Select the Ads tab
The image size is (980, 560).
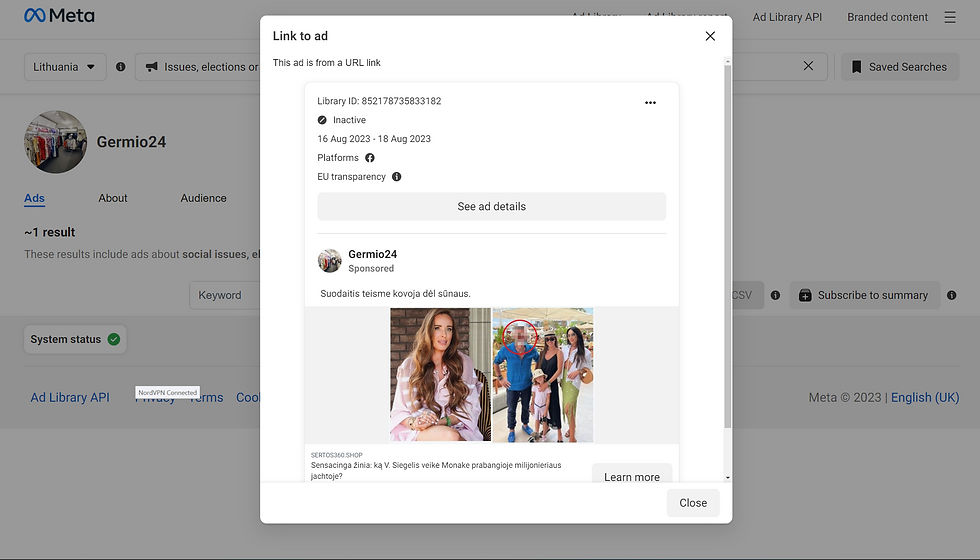(x=34, y=198)
